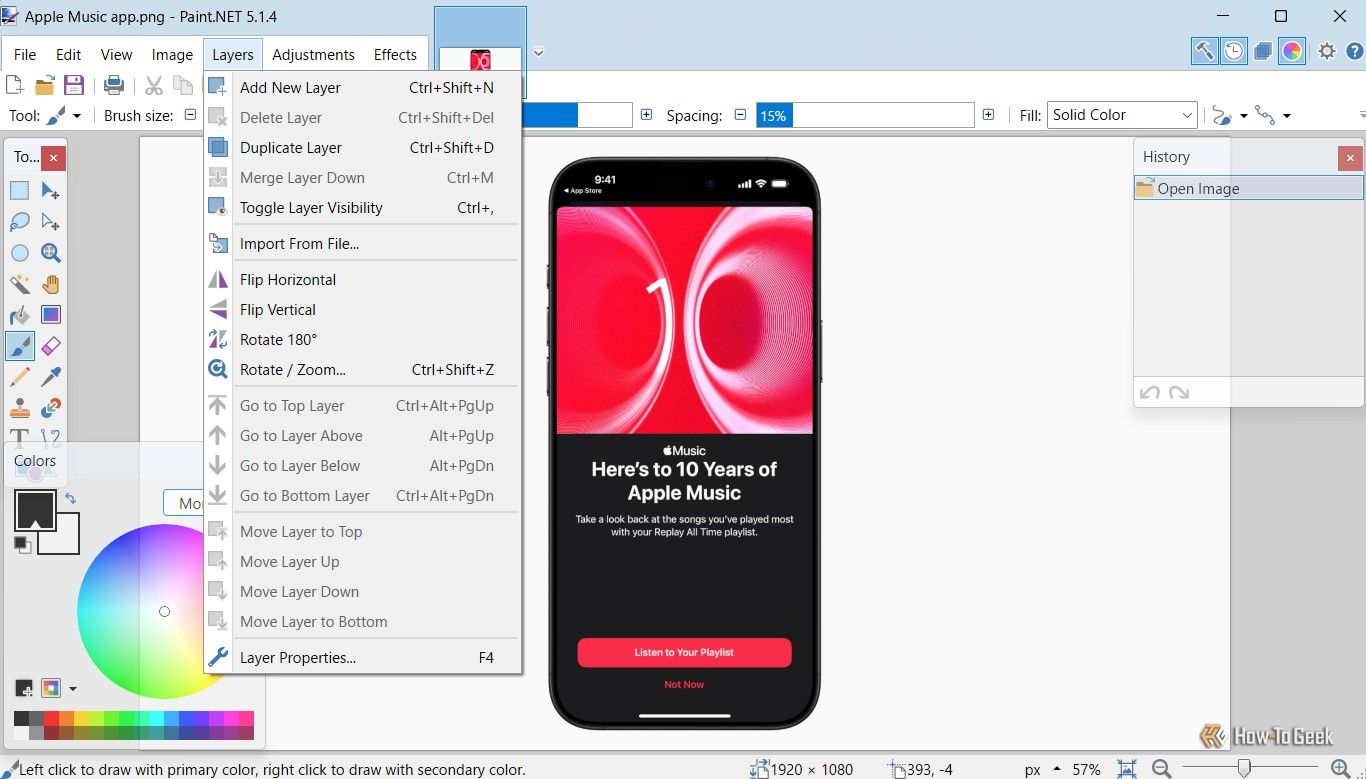
Task: Click the Spacing 15% slider field
Action: point(865,115)
